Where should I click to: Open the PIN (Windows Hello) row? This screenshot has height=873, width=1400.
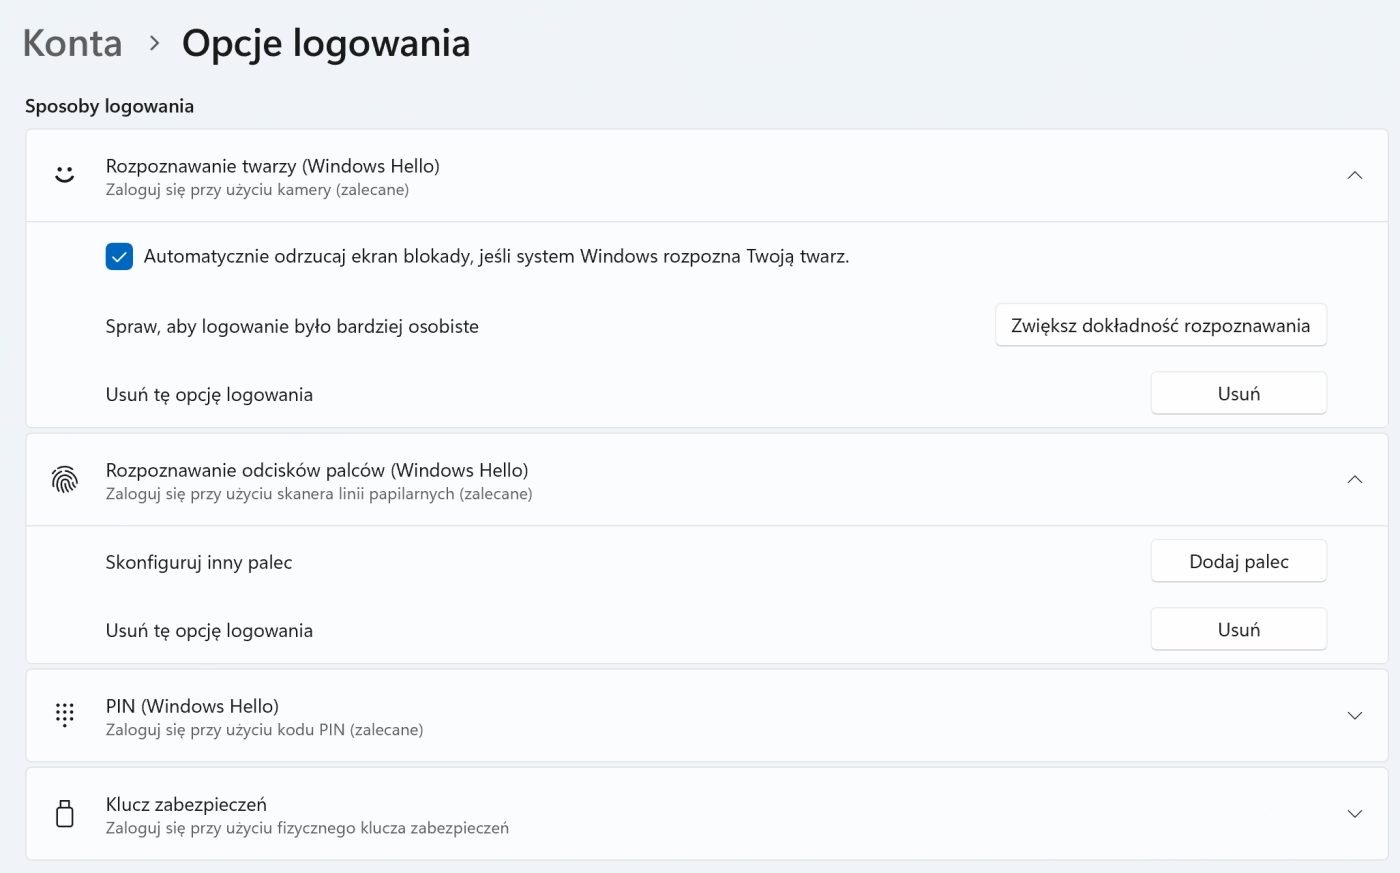(x=707, y=716)
